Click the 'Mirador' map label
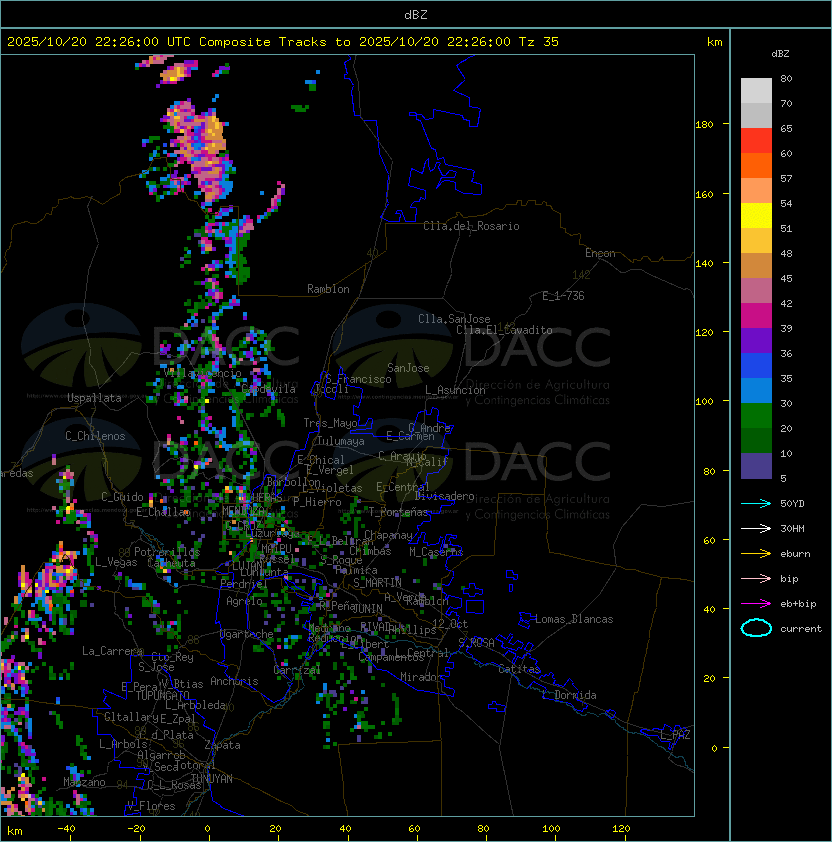 tap(421, 677)
